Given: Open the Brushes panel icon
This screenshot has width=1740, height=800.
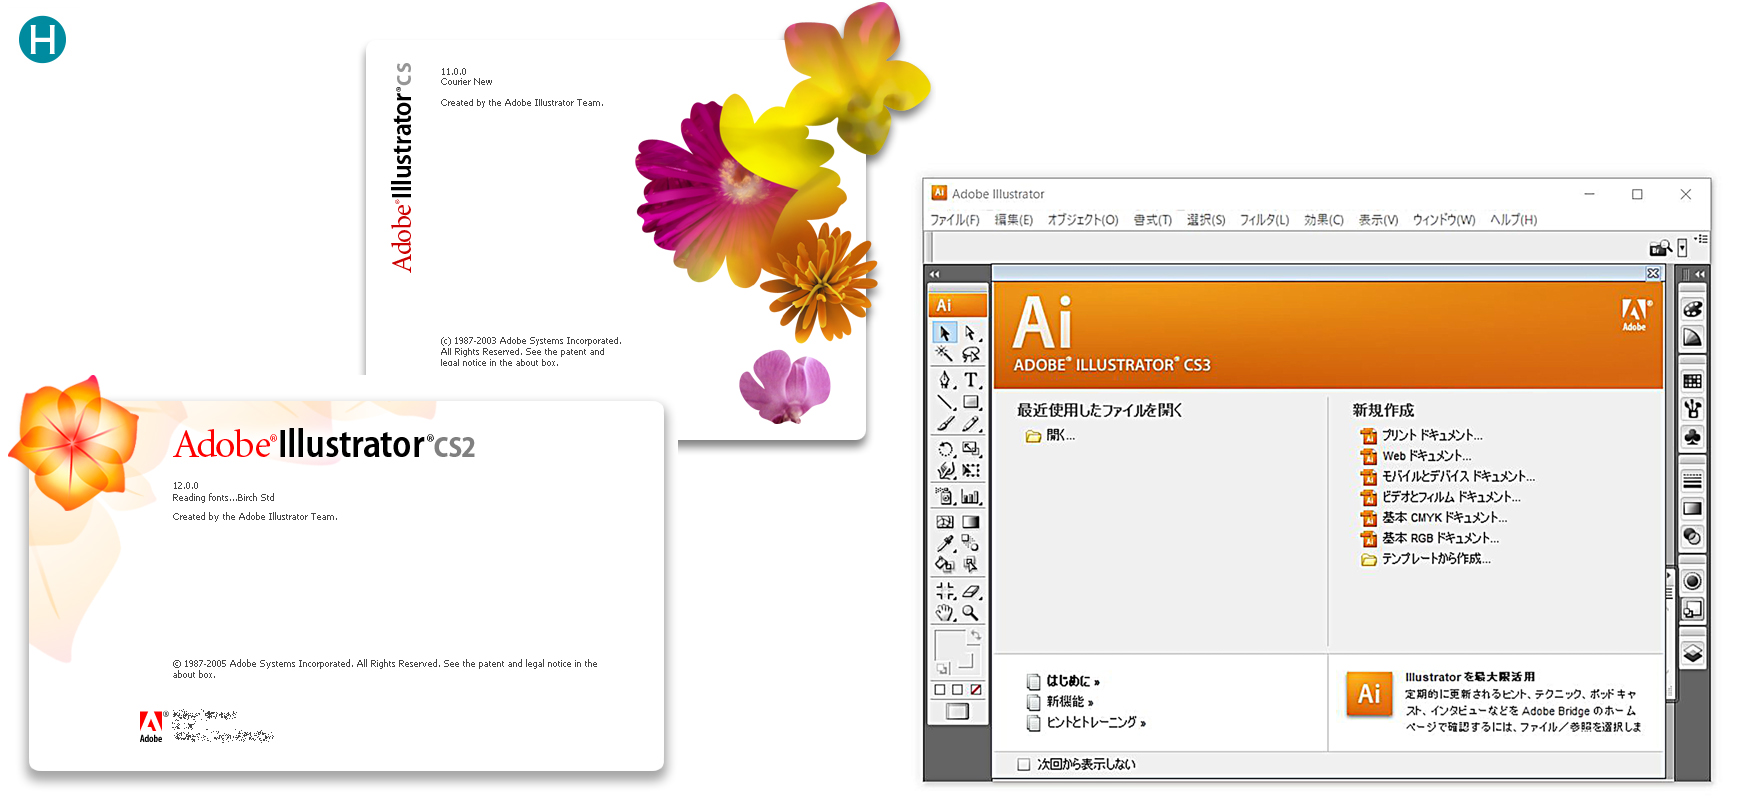Looking at the screenshot, I should coord(1692,409).
